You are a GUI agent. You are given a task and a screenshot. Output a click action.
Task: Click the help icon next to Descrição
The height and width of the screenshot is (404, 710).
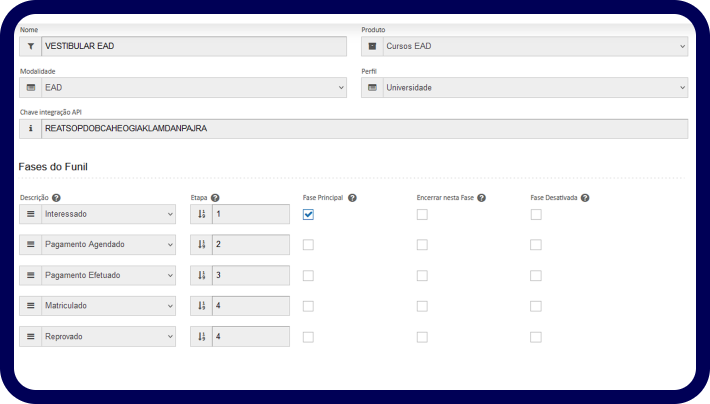tap(57, 198)
